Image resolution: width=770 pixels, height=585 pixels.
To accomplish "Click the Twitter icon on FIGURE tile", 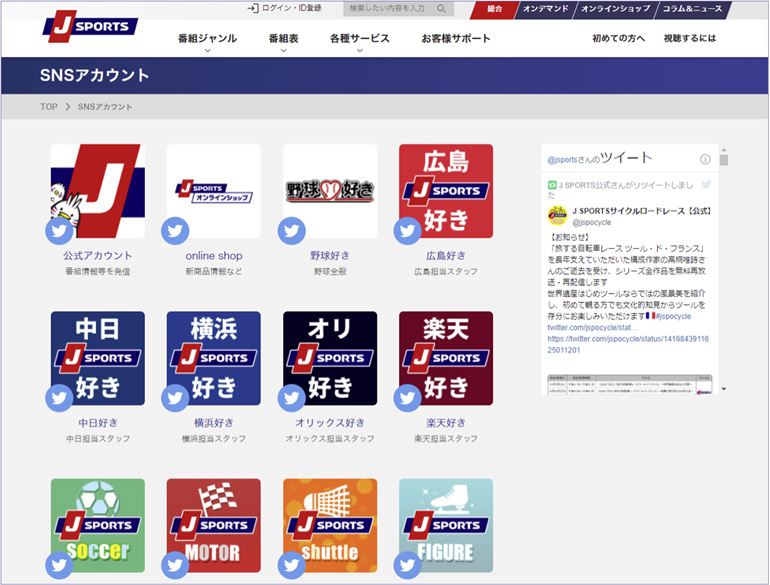I will [407, 565].
